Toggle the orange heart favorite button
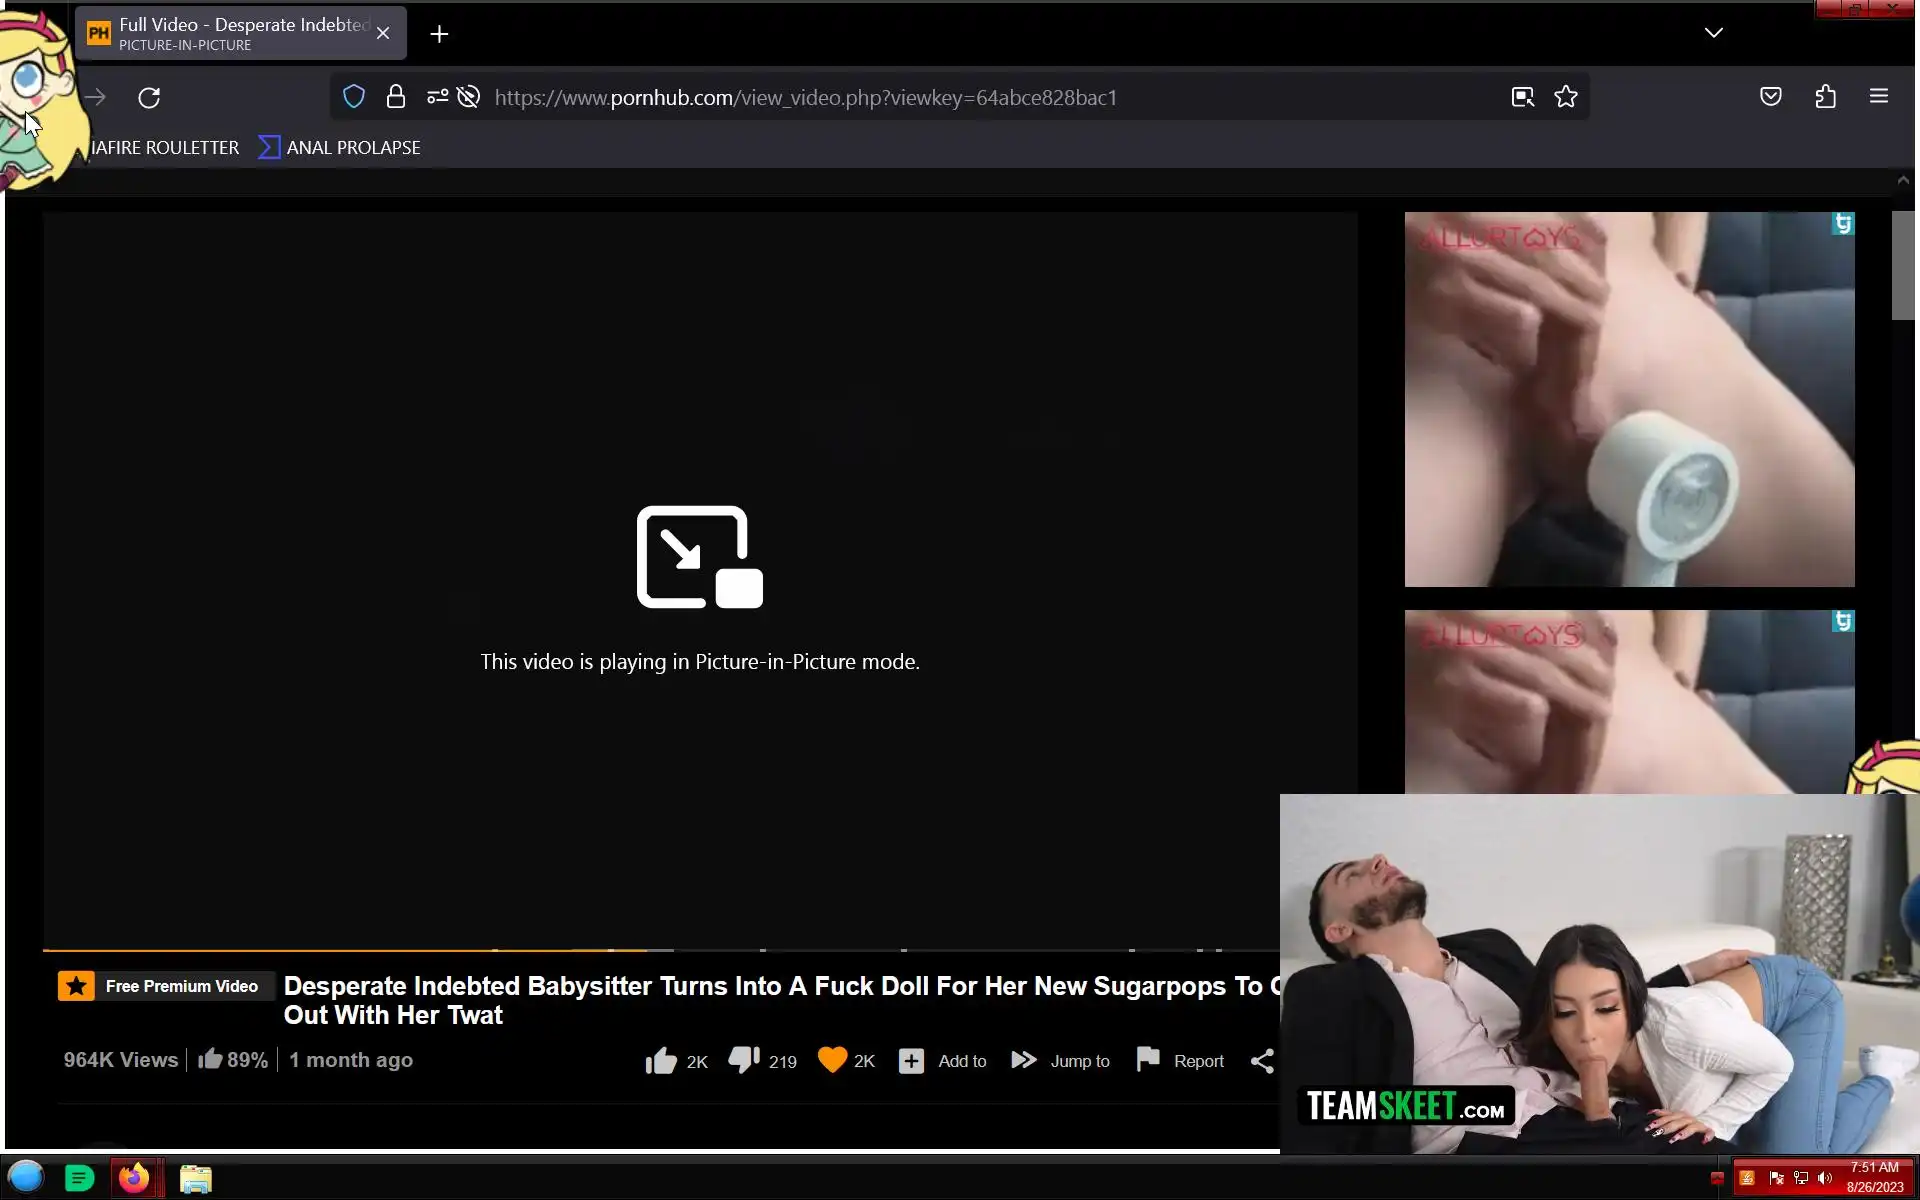This screenshot has height=1200, width=1920. click(832, 1060)
